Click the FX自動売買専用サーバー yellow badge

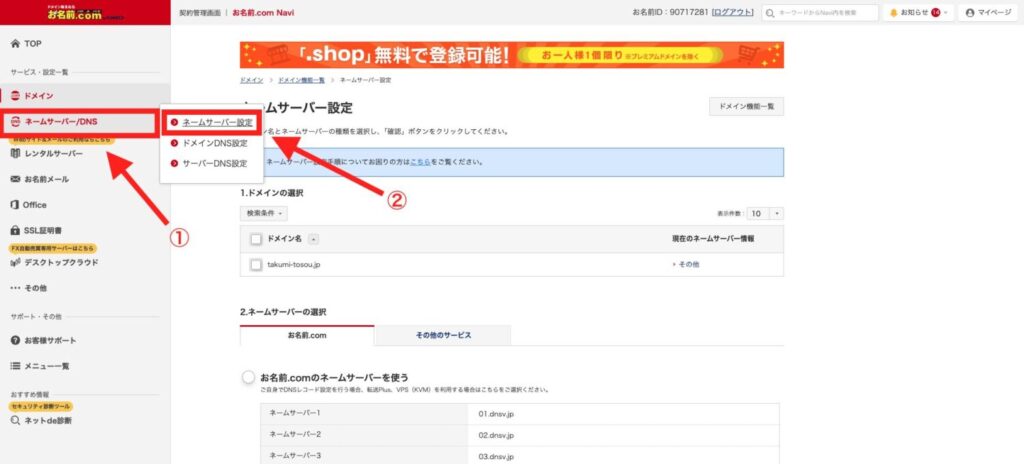53,248
